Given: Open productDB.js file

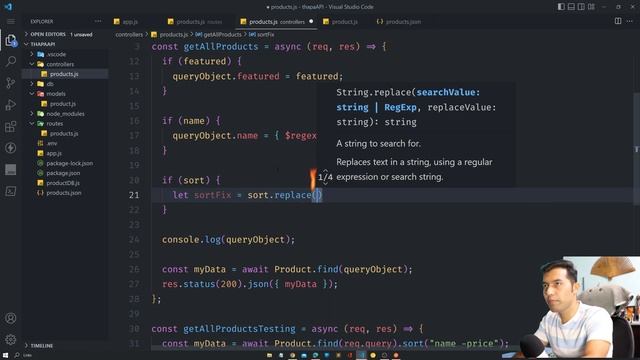Looking at the screenshot, I should (65, 183).
